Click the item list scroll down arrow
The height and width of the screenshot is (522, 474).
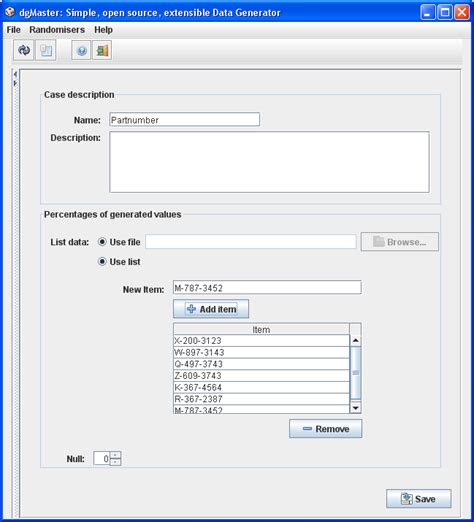coord(355,408)
